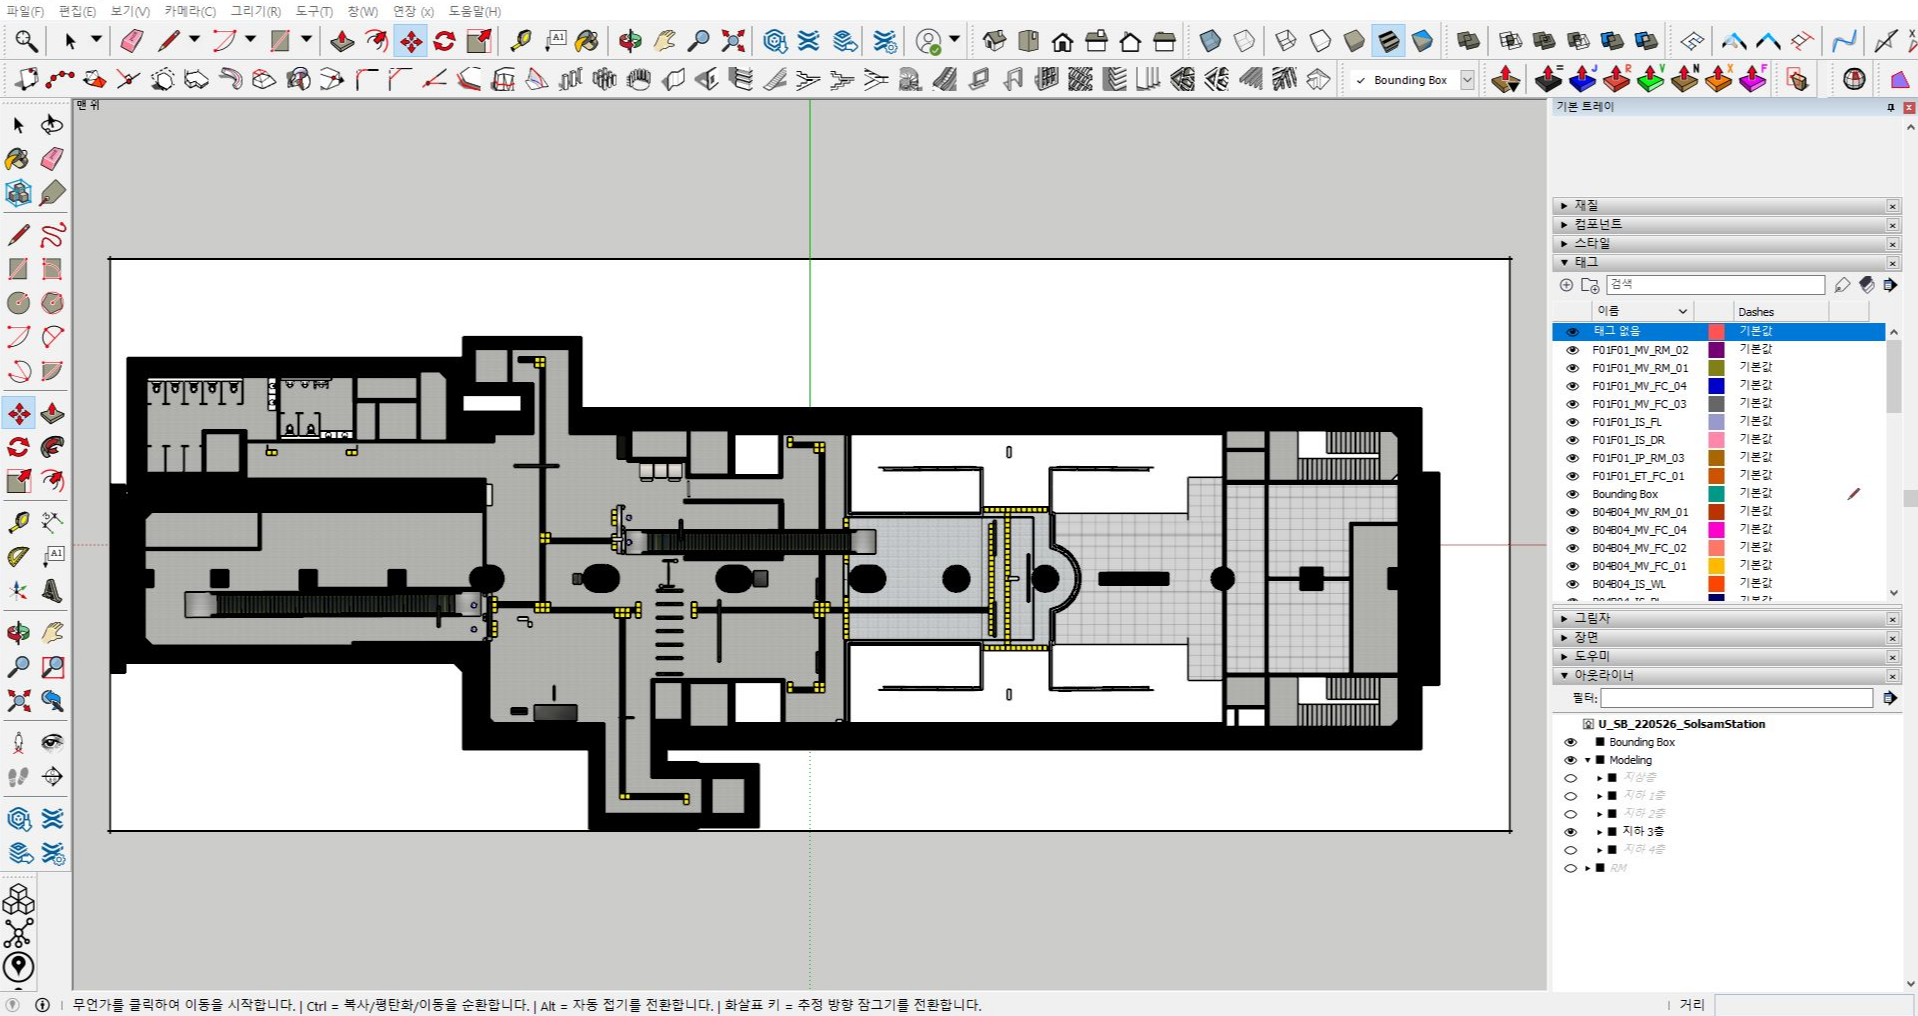Image resolution: width=1918 pixels, height=1016 pixels.
Task: Select the Orbit tool in top toolbar
Action: 630,41
